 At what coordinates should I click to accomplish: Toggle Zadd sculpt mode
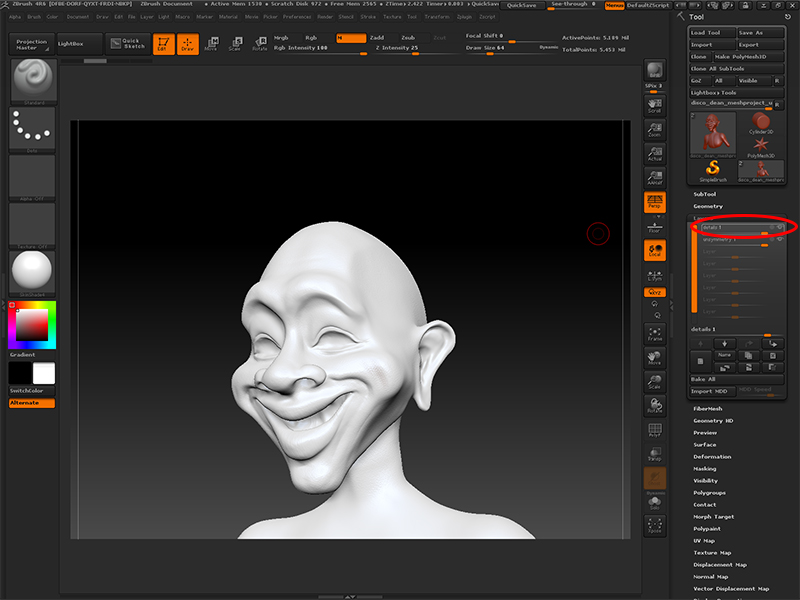point(377,38)
